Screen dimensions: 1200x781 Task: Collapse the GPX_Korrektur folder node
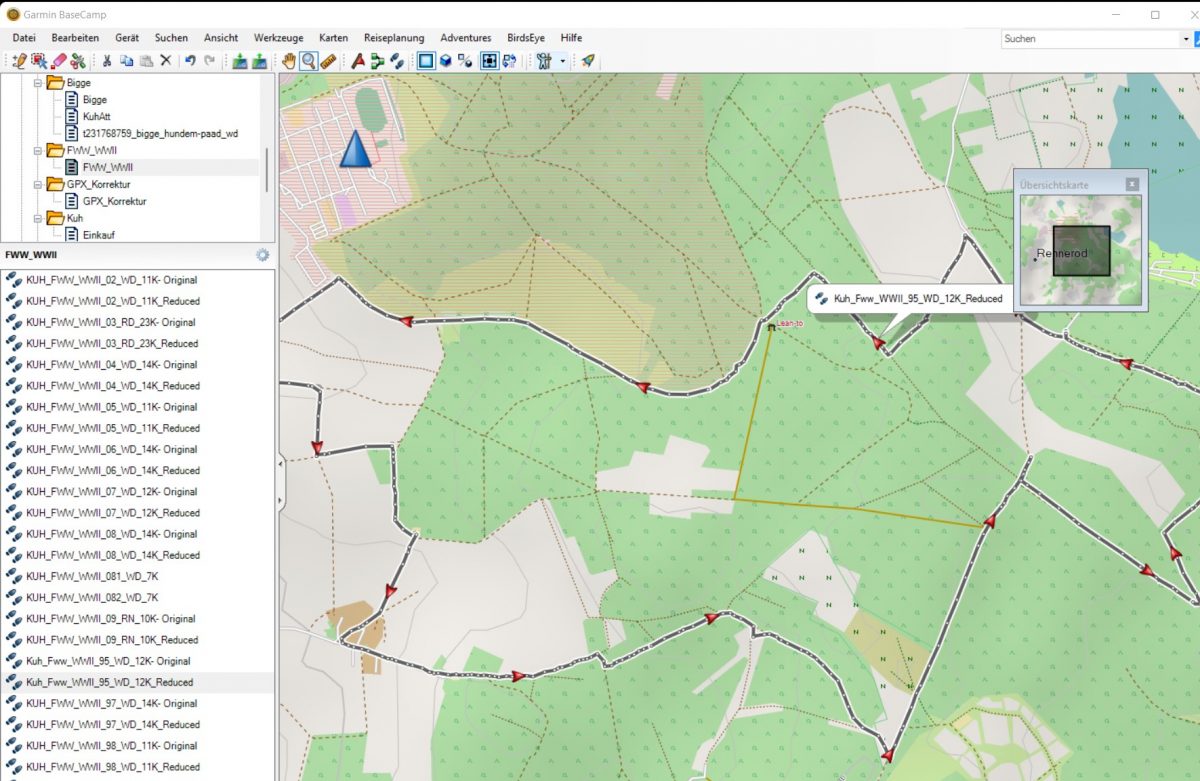(38, 184)
